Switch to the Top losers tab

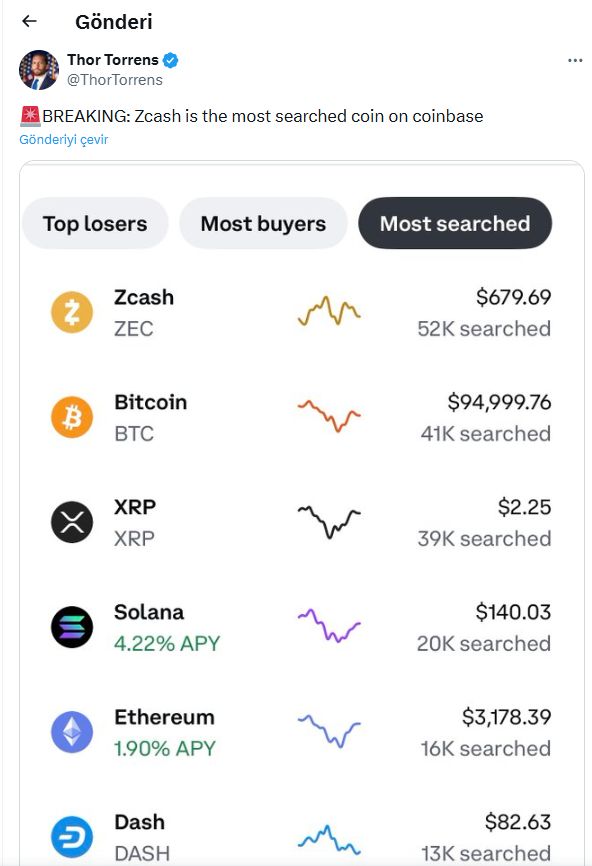pyautogui.click(x=95, y=223)
